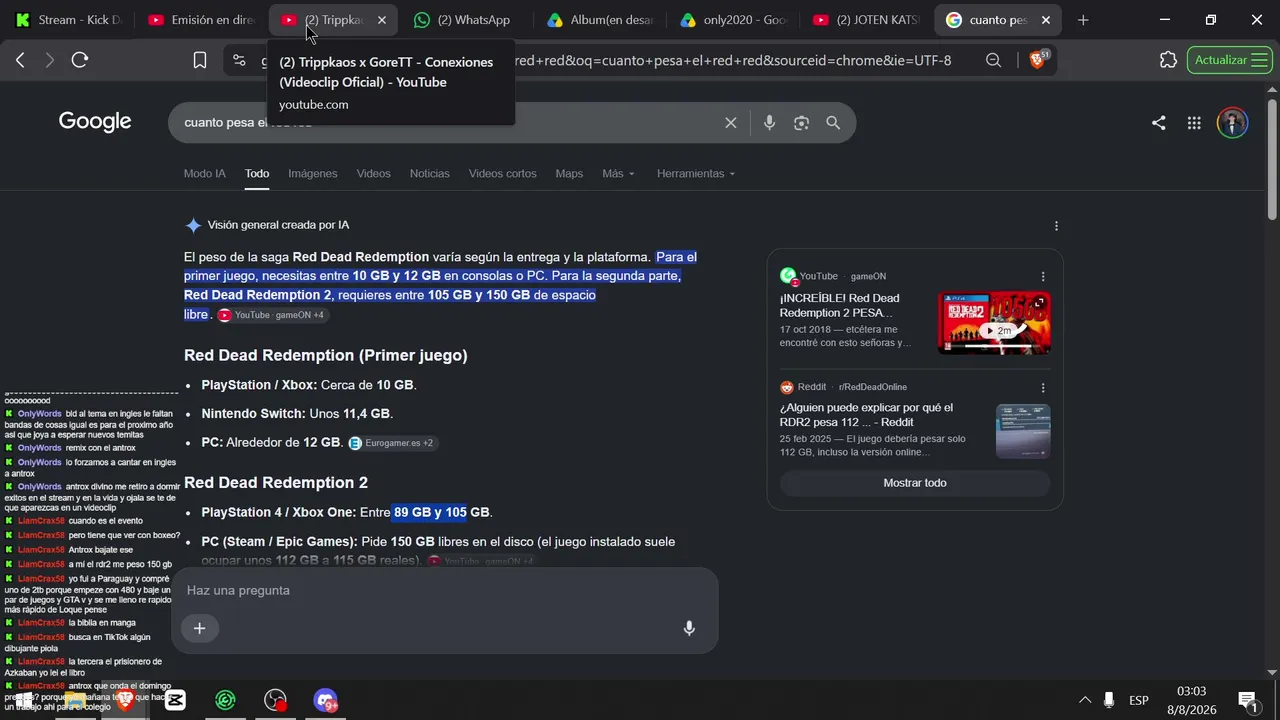Open CapCut from the taskbar
The width and height of the screenshot is (1280, 720).
[x=175, y=700]
